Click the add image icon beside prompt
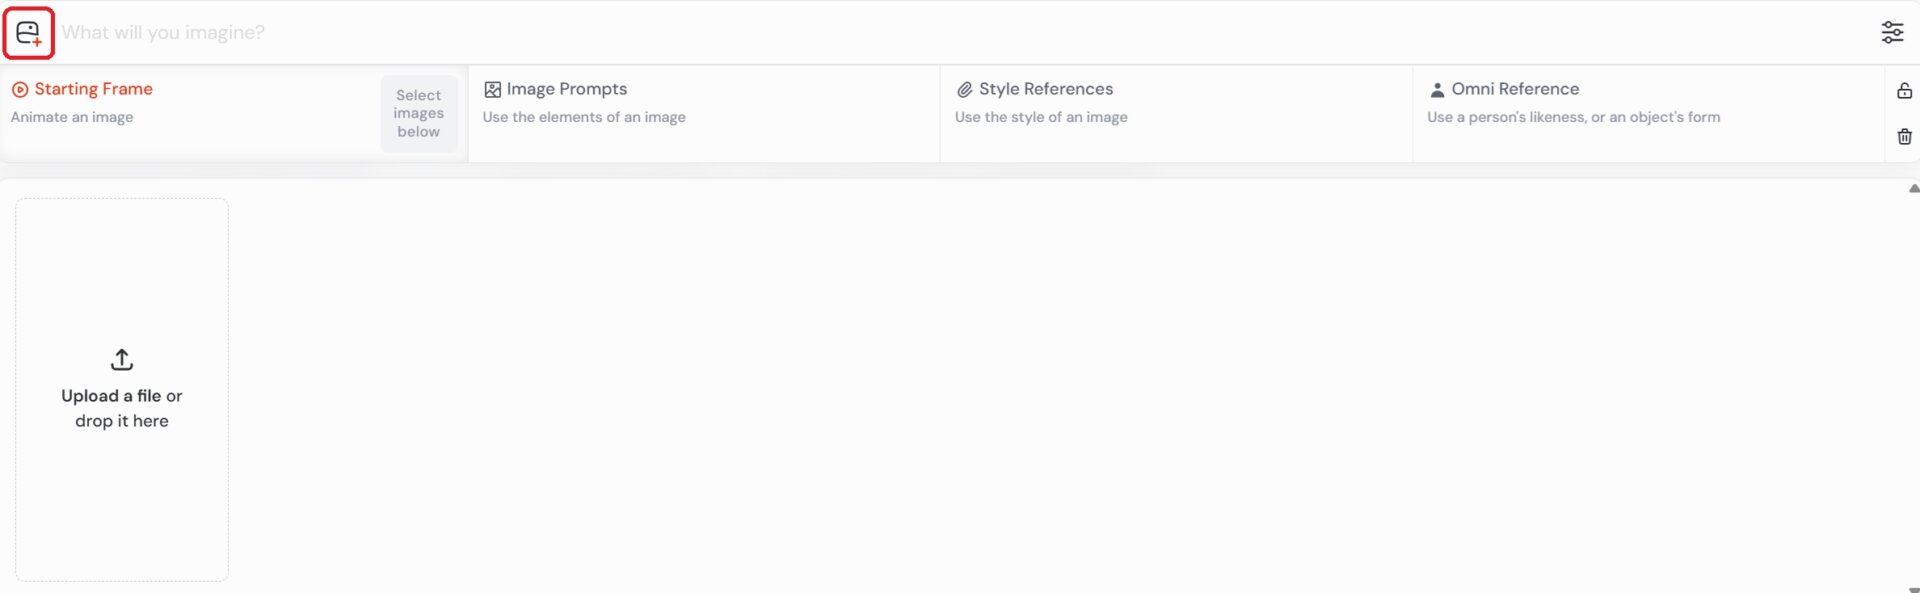This screenshot has height=593, width=1920. point(28,33)
